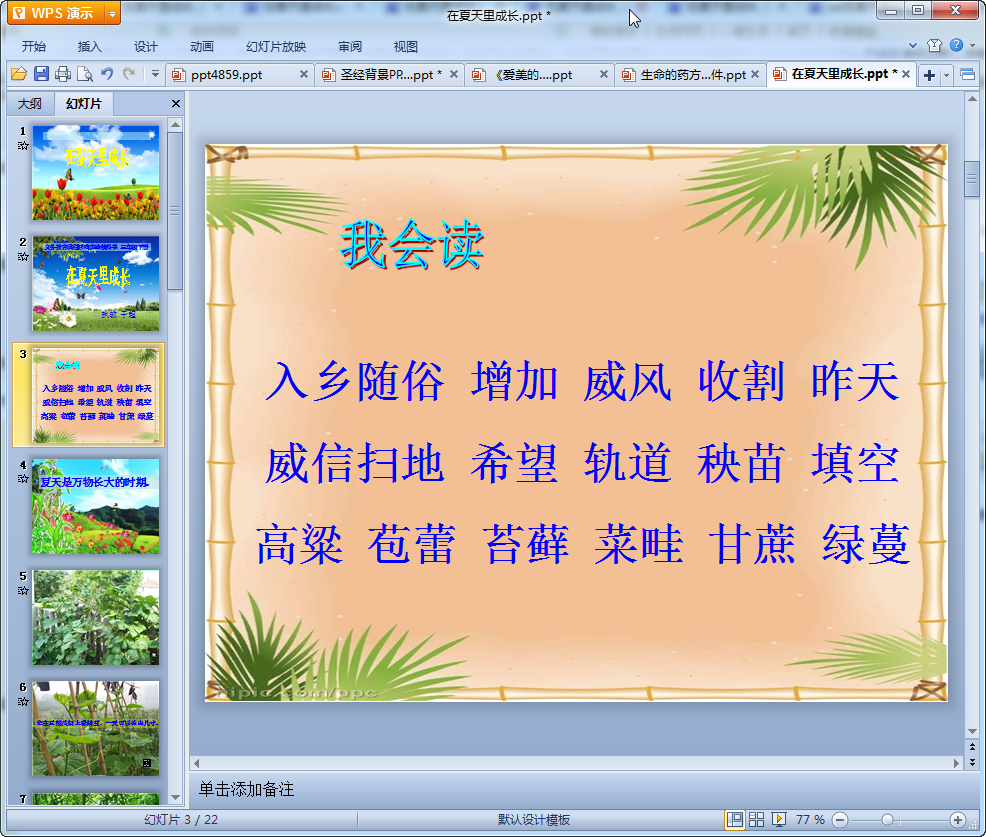The height and width of the screenshot is (837, 986).
Task: Open help with the question mark icon
Action: click(956, 45)
